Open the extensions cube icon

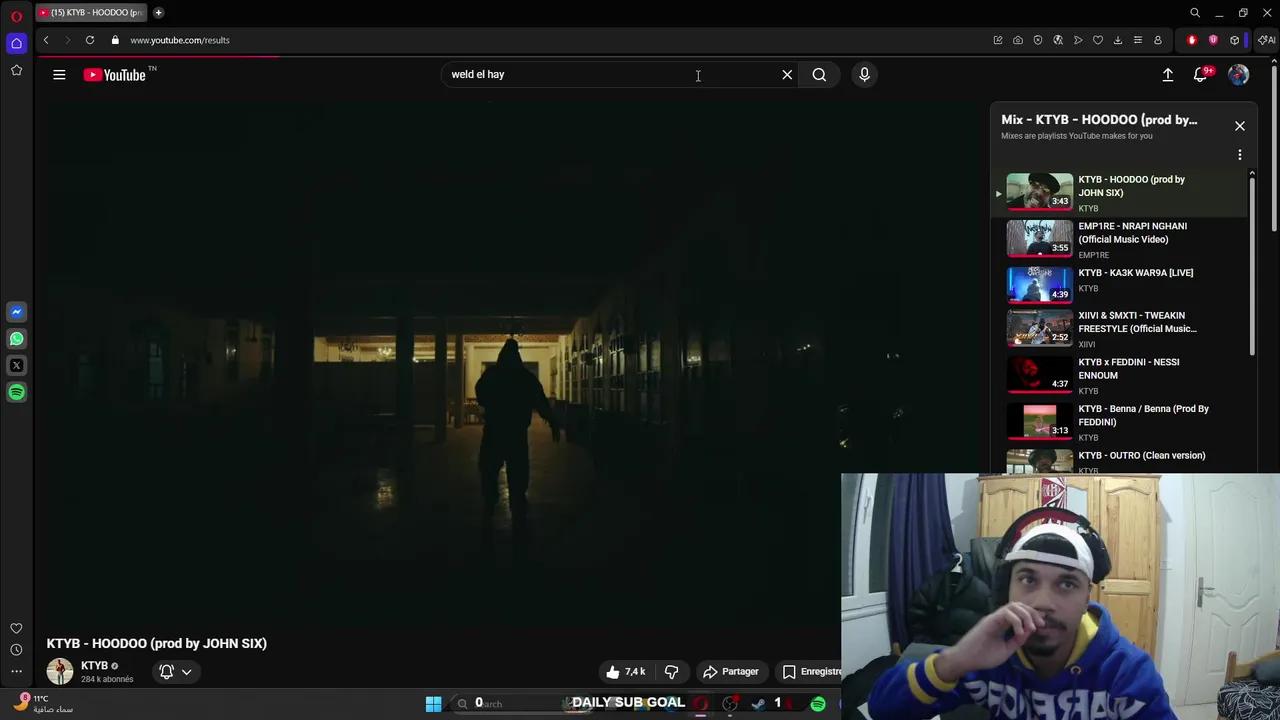tap(1235, 40)
